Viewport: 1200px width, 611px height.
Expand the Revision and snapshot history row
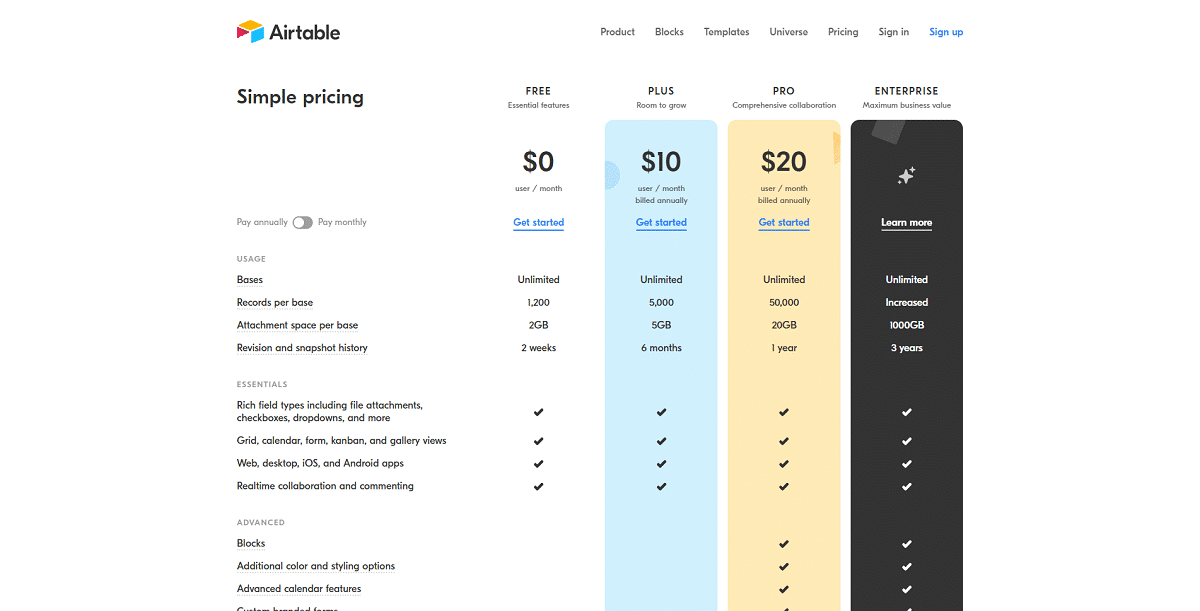point(302,347)
